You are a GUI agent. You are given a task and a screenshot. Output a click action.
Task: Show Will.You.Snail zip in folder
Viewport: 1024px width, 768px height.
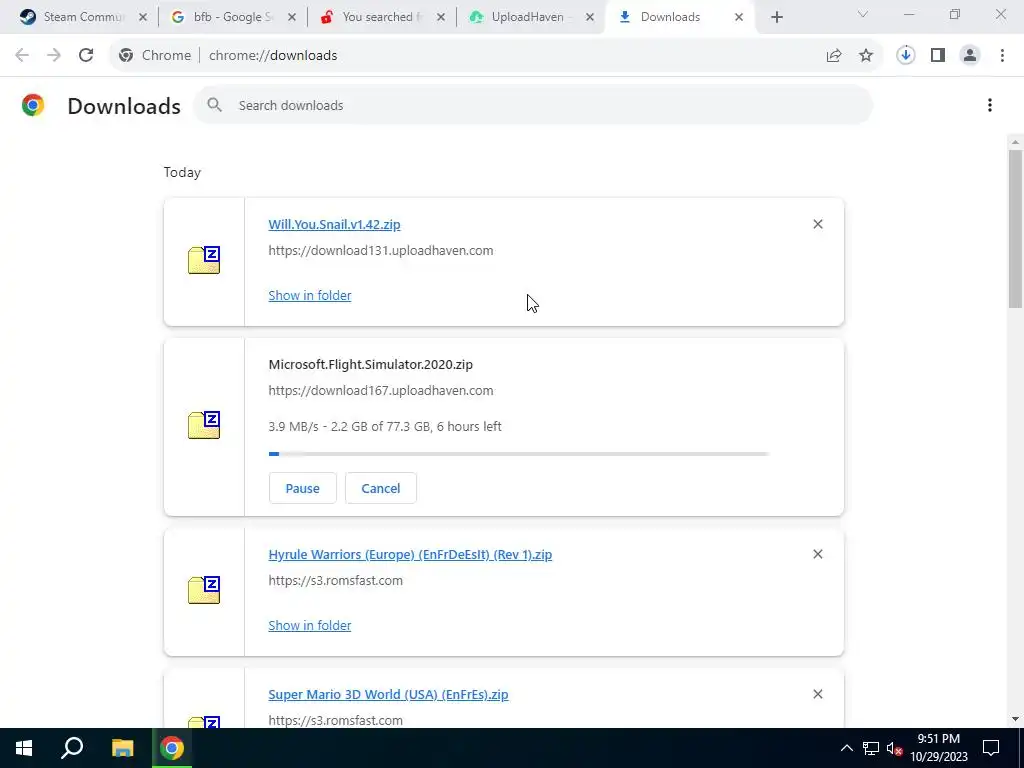click(310, 295)
